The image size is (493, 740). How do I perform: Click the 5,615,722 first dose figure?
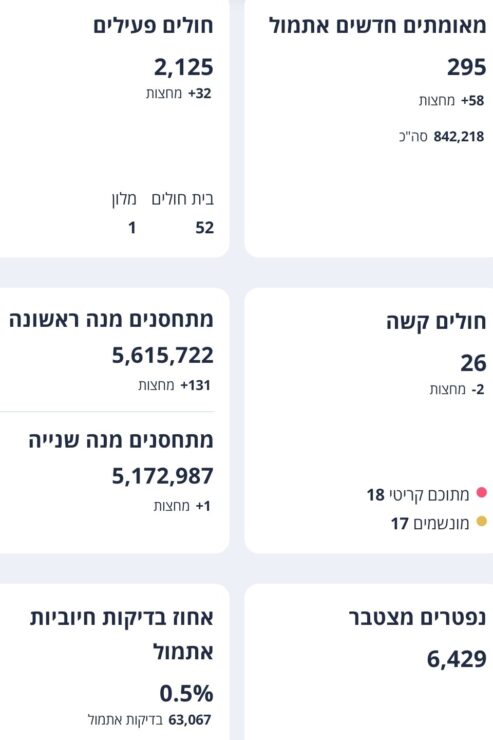click(x=163, y=355)
